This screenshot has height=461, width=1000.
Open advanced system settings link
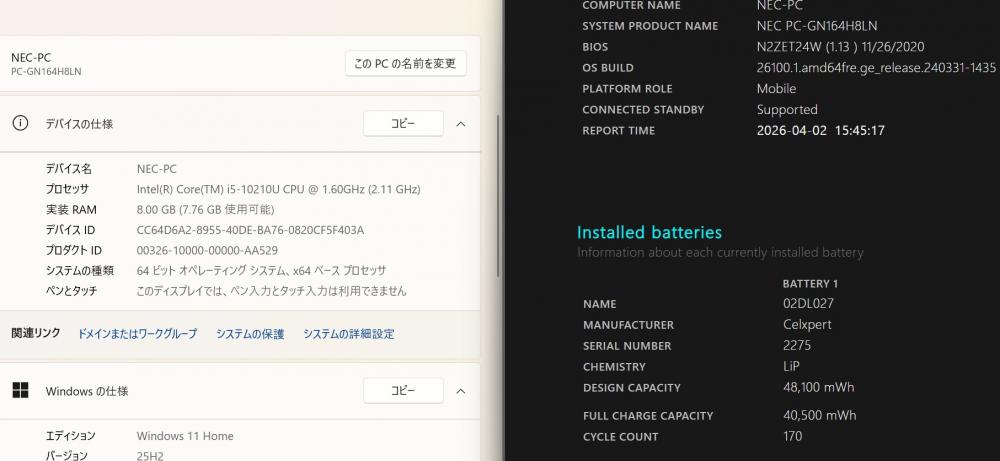click(349, 333)
